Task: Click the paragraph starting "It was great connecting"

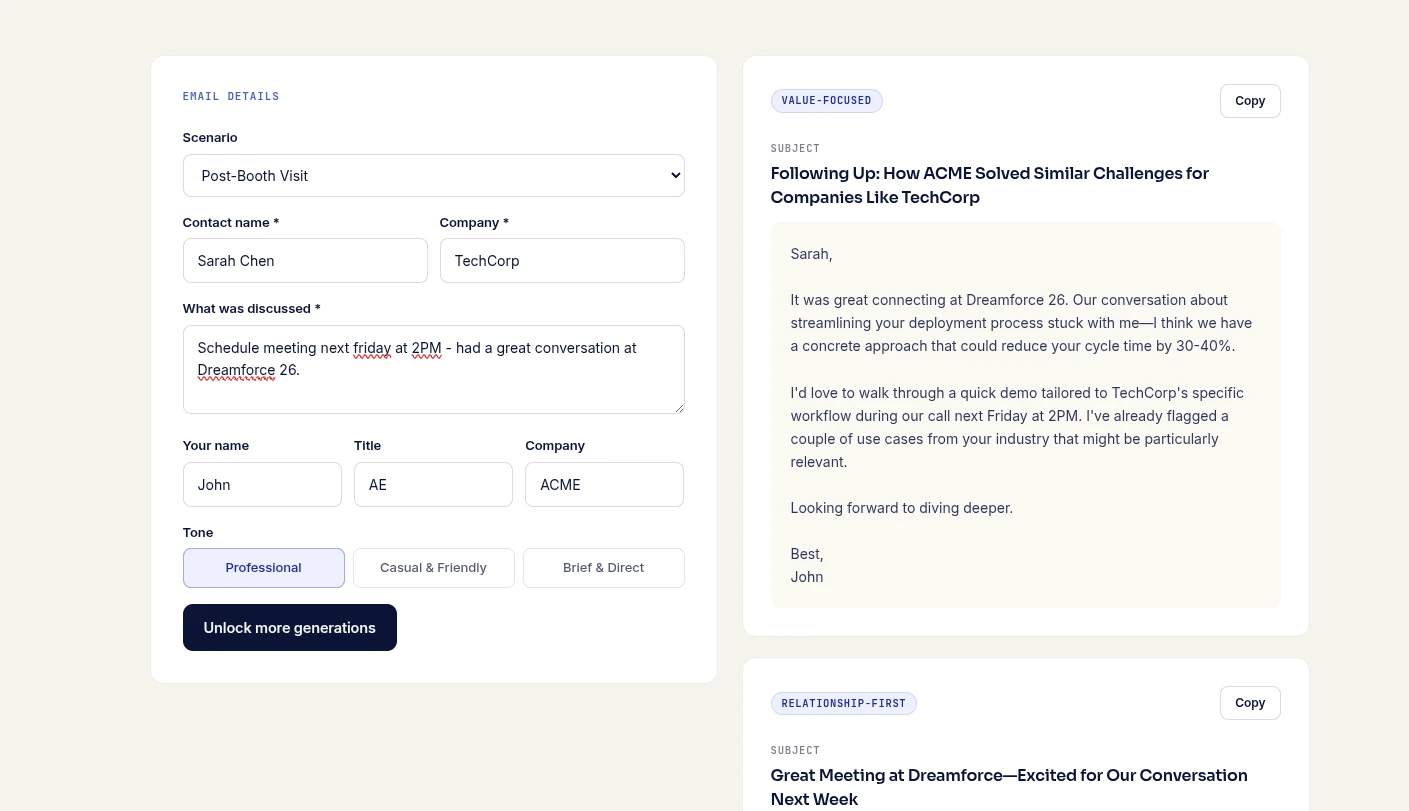Action: click(1021, 323)
